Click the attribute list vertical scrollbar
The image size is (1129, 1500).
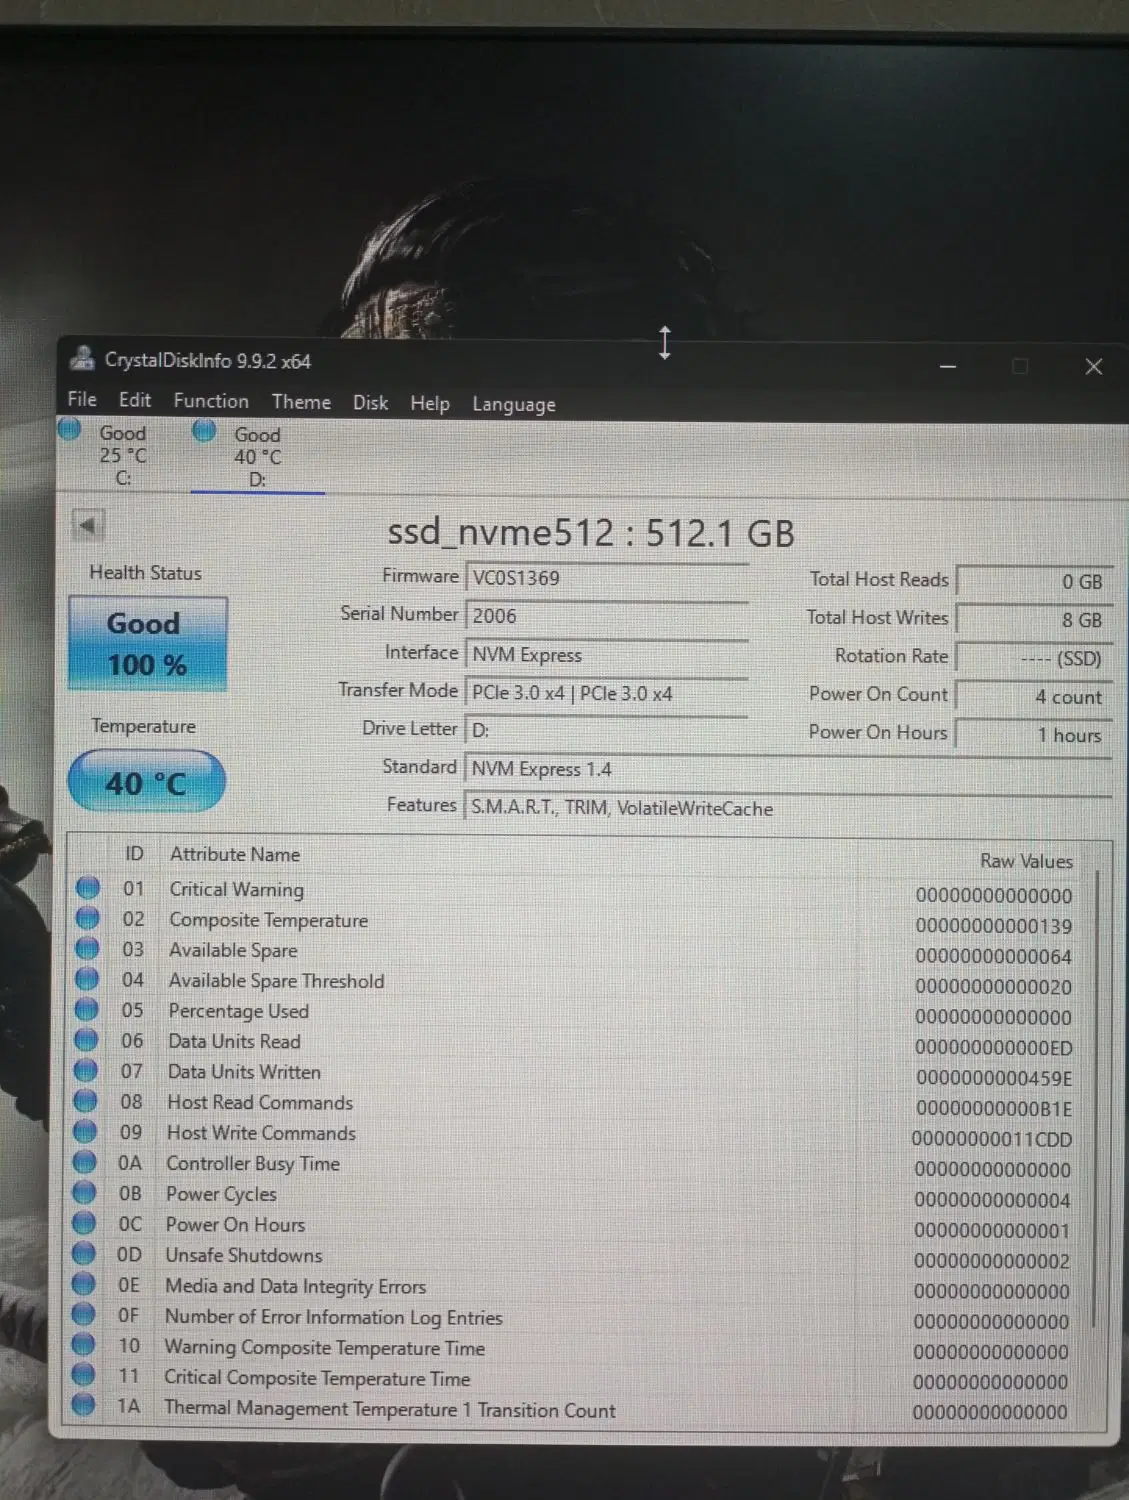1098,1100
